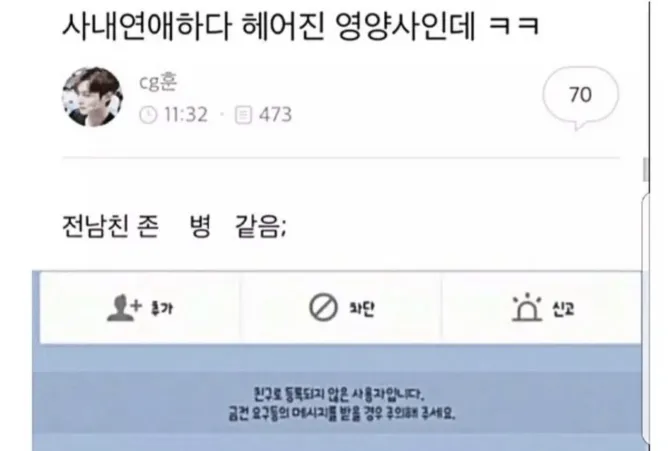Screen dimensions: 669x451
Task: Select the 11:32 post timestamp
Action: [186, 115]
